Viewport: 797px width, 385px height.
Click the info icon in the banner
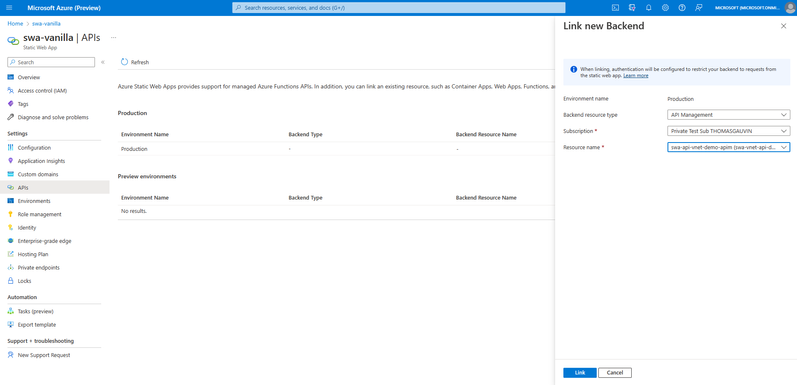(573, 69)
